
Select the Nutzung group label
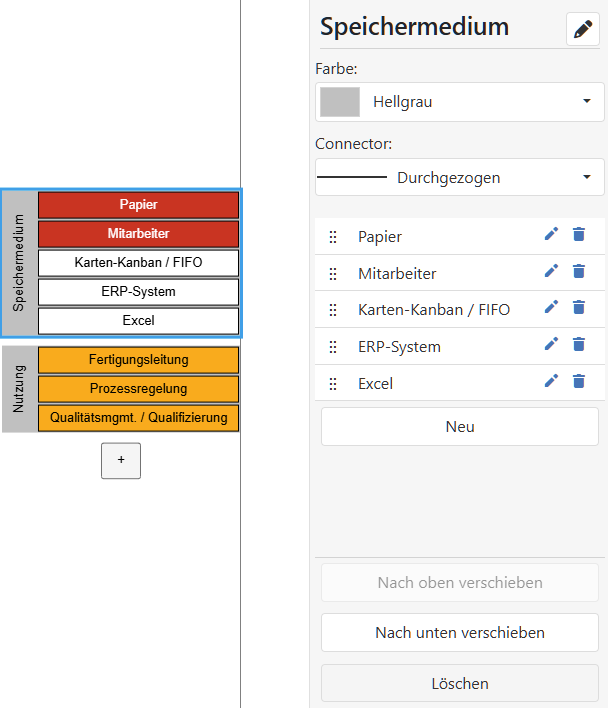[x=19, y=389]
